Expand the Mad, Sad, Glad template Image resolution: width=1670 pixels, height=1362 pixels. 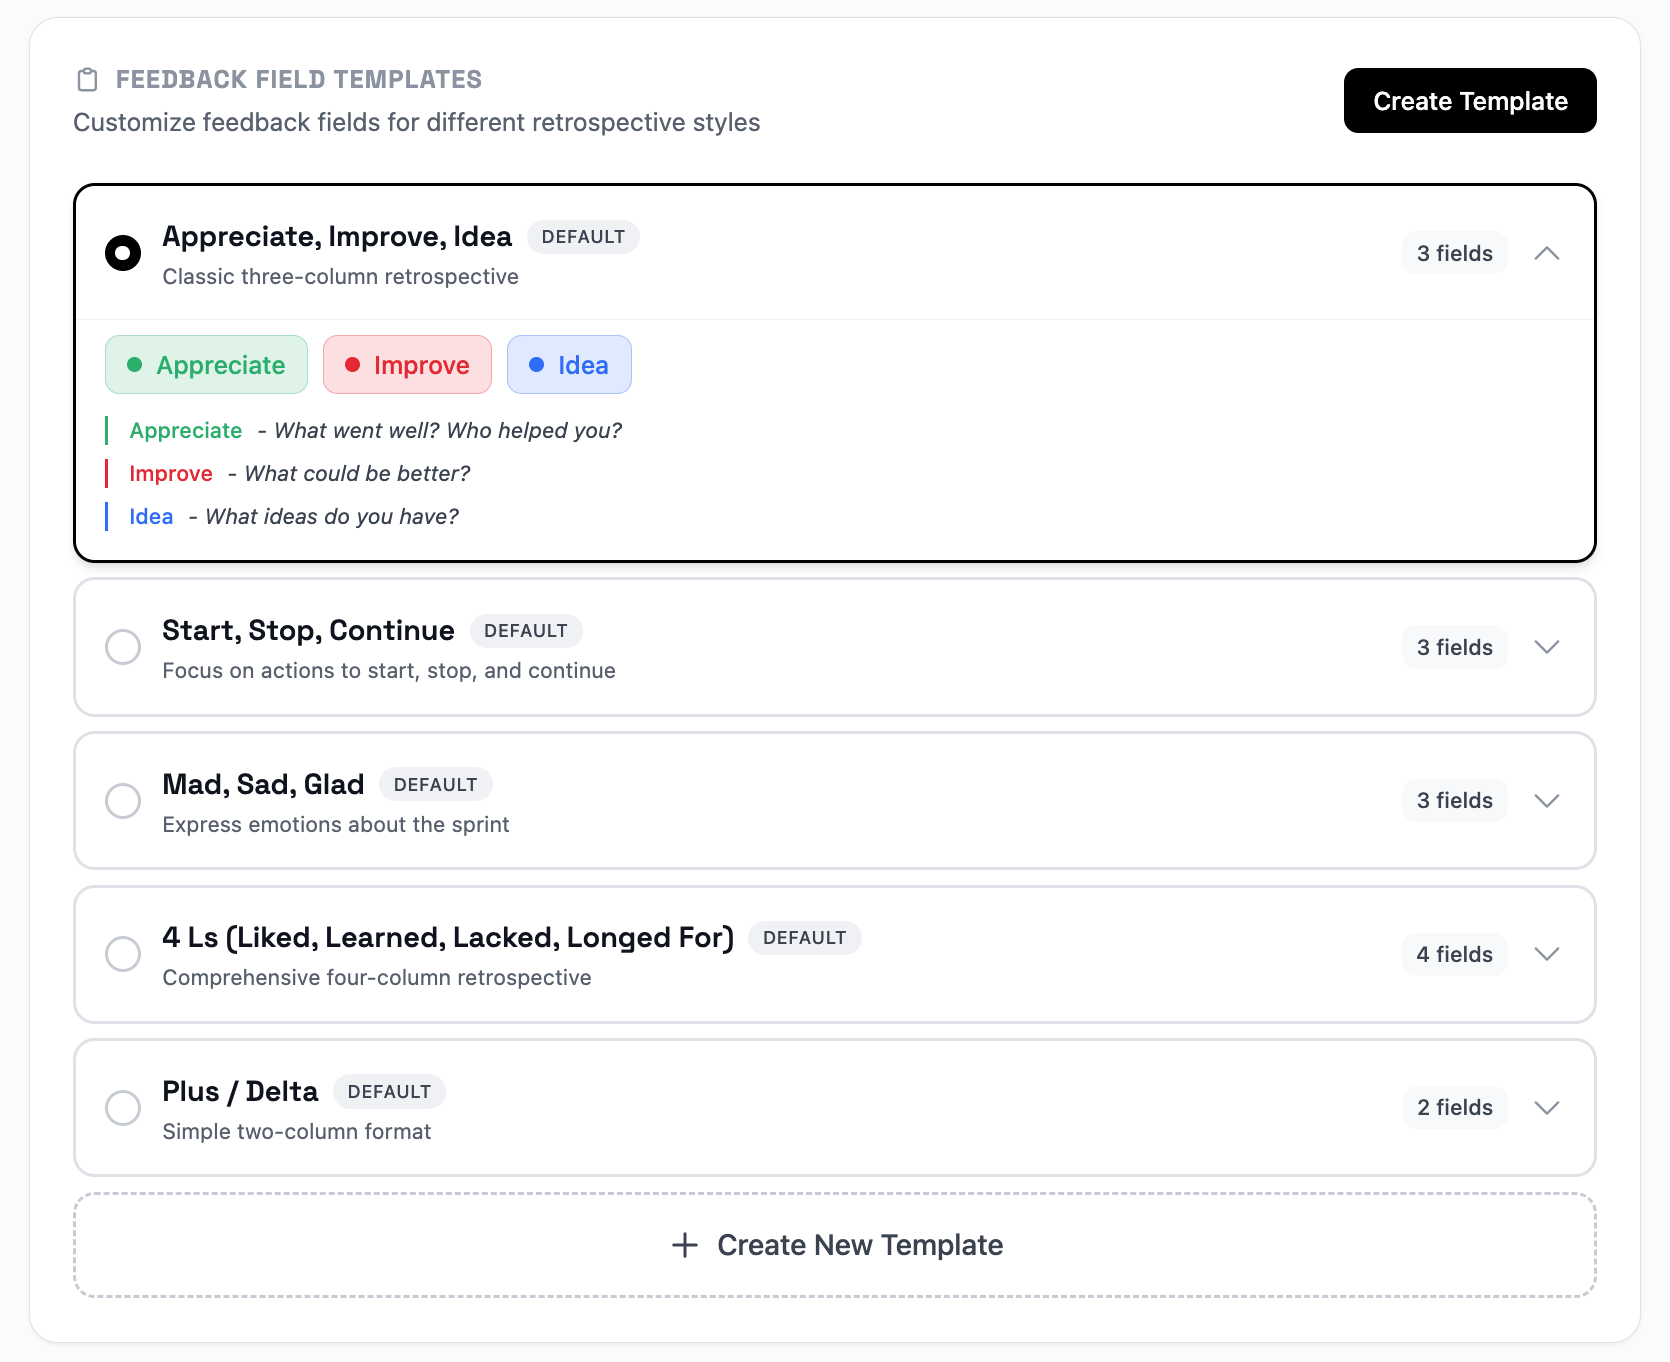(x=1547, y=801)
